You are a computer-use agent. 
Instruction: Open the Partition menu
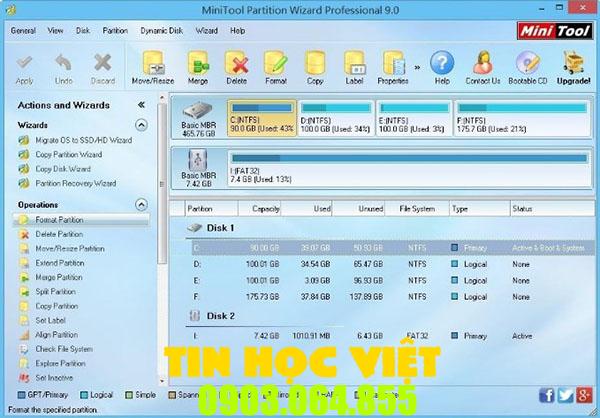[115, 31]
